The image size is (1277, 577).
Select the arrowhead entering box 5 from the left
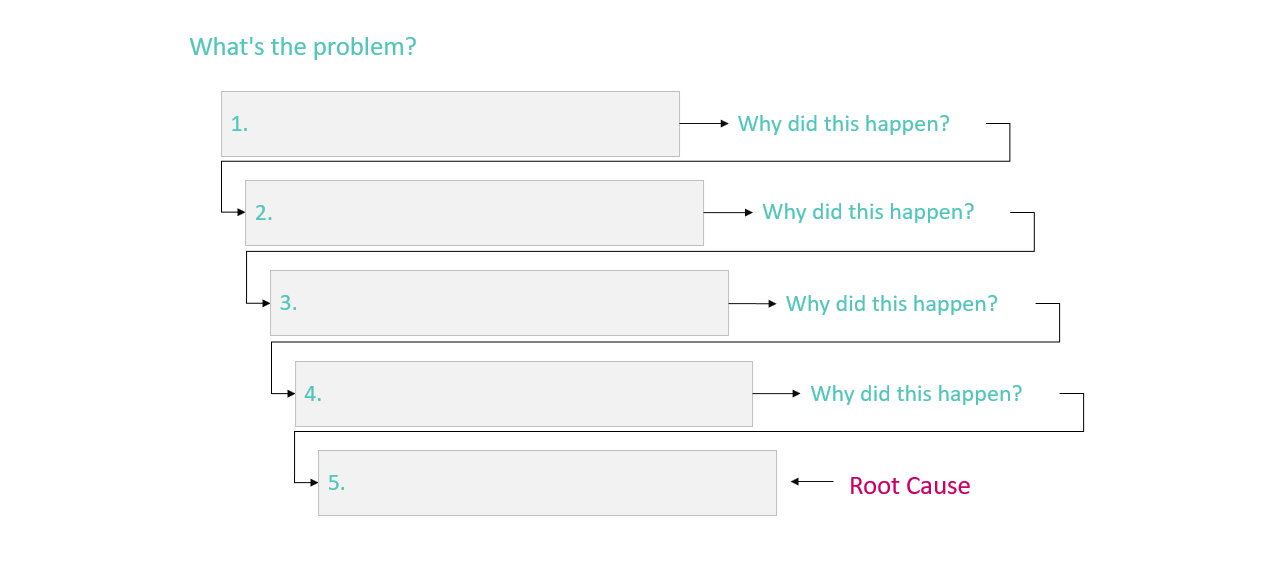[313, 482]
